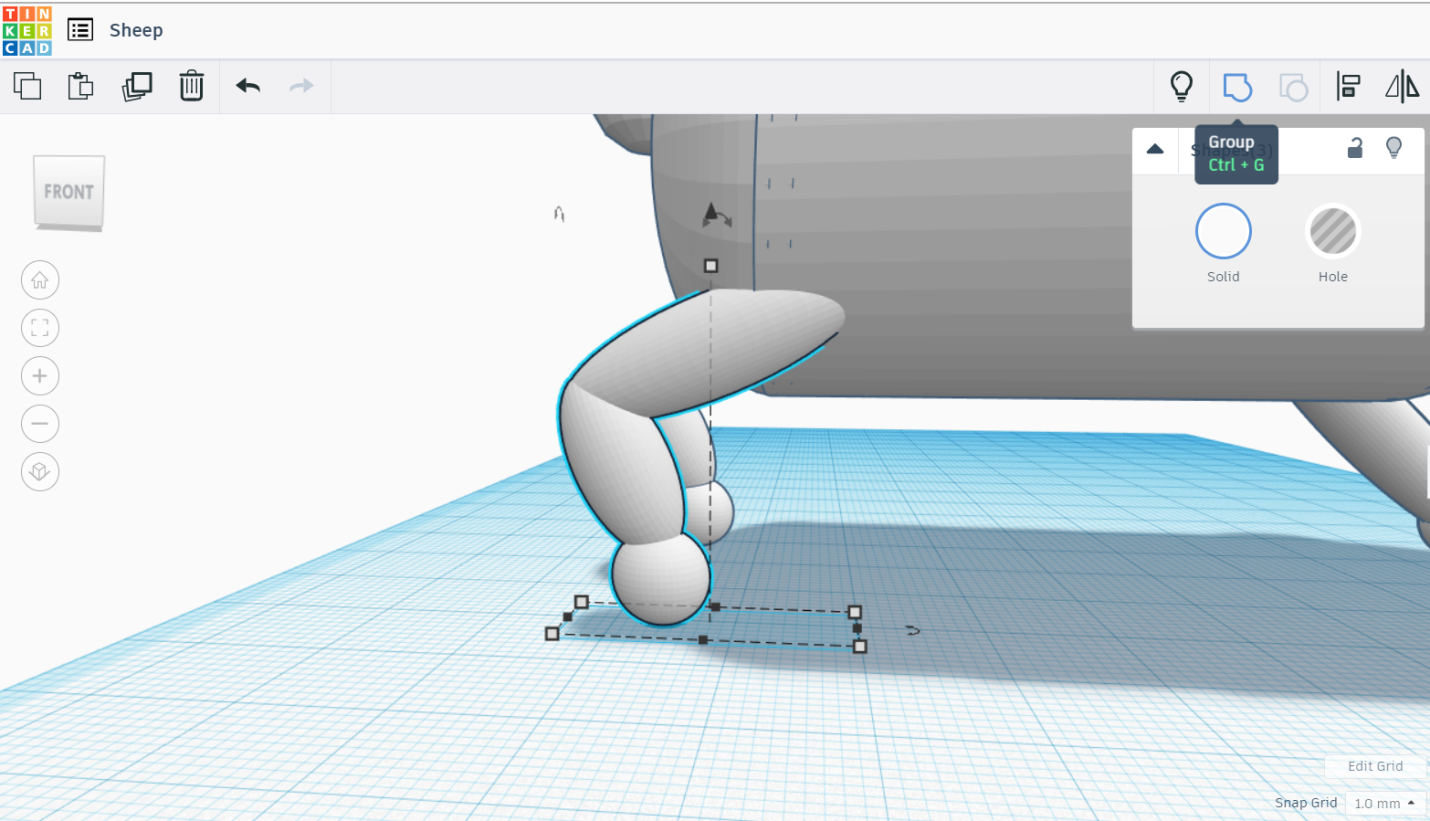Duplicate the selected shapes
This screenshot has height=821, width=1430.
coord(136,86)
